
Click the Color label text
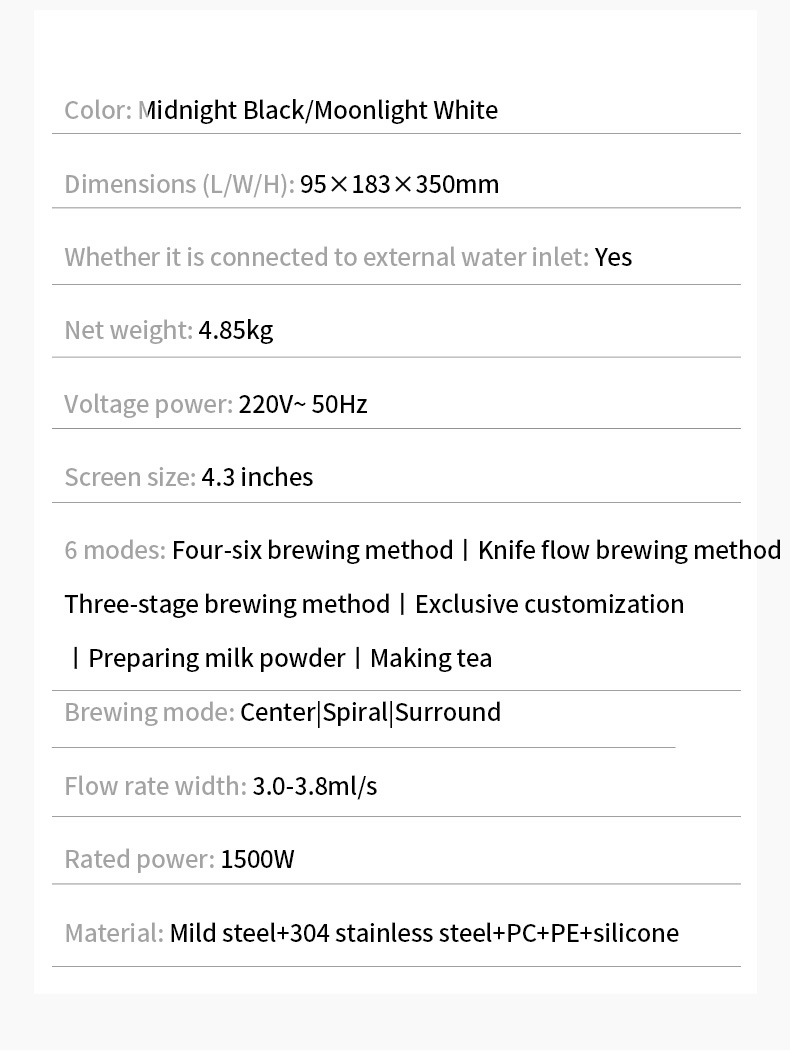[x=98, y=111]
